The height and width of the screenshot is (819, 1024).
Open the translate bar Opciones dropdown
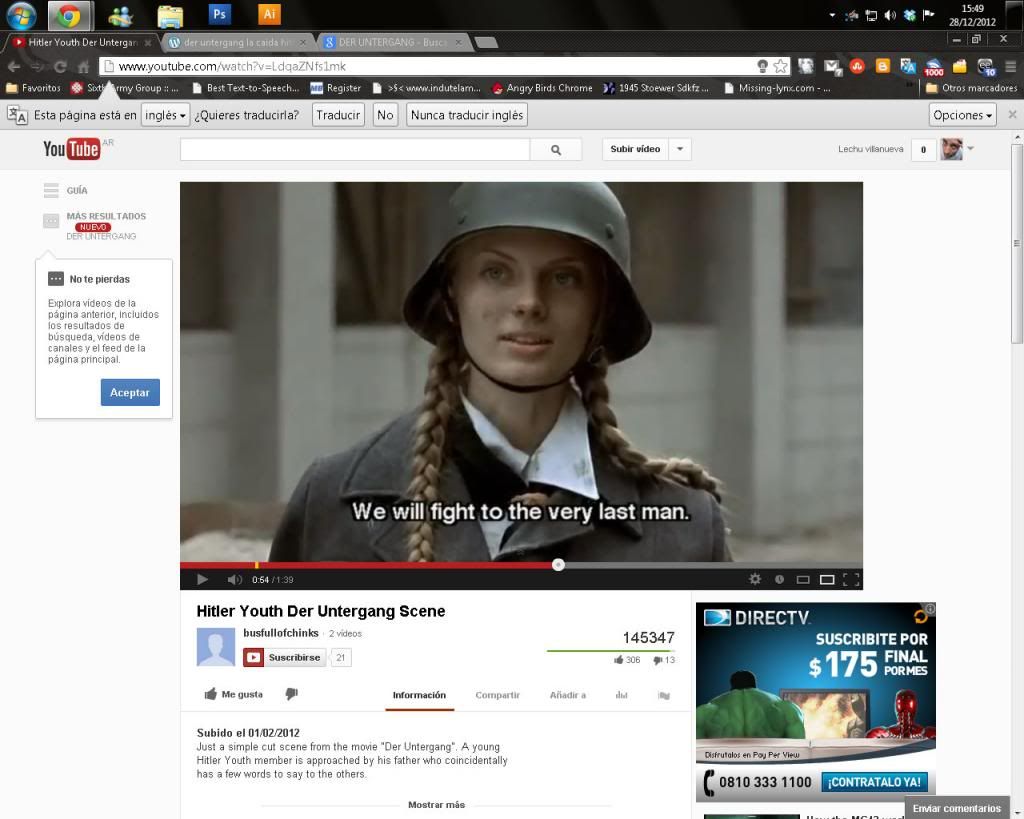click(963, 115)
